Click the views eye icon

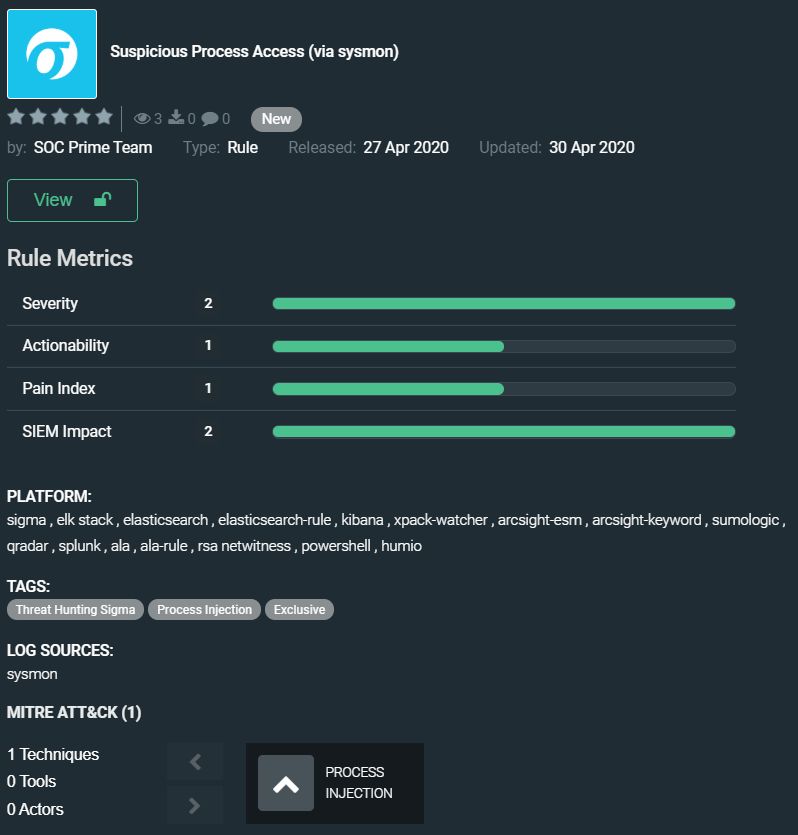pos(142,118)
